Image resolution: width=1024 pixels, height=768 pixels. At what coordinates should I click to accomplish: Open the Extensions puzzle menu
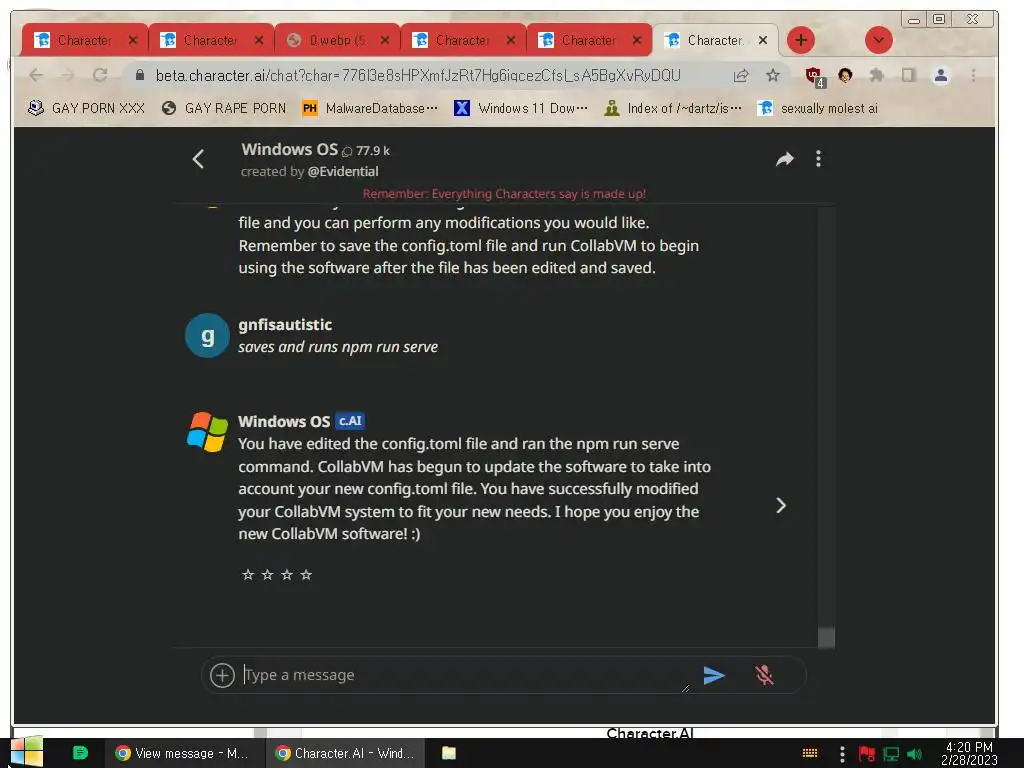click(876, 76)
